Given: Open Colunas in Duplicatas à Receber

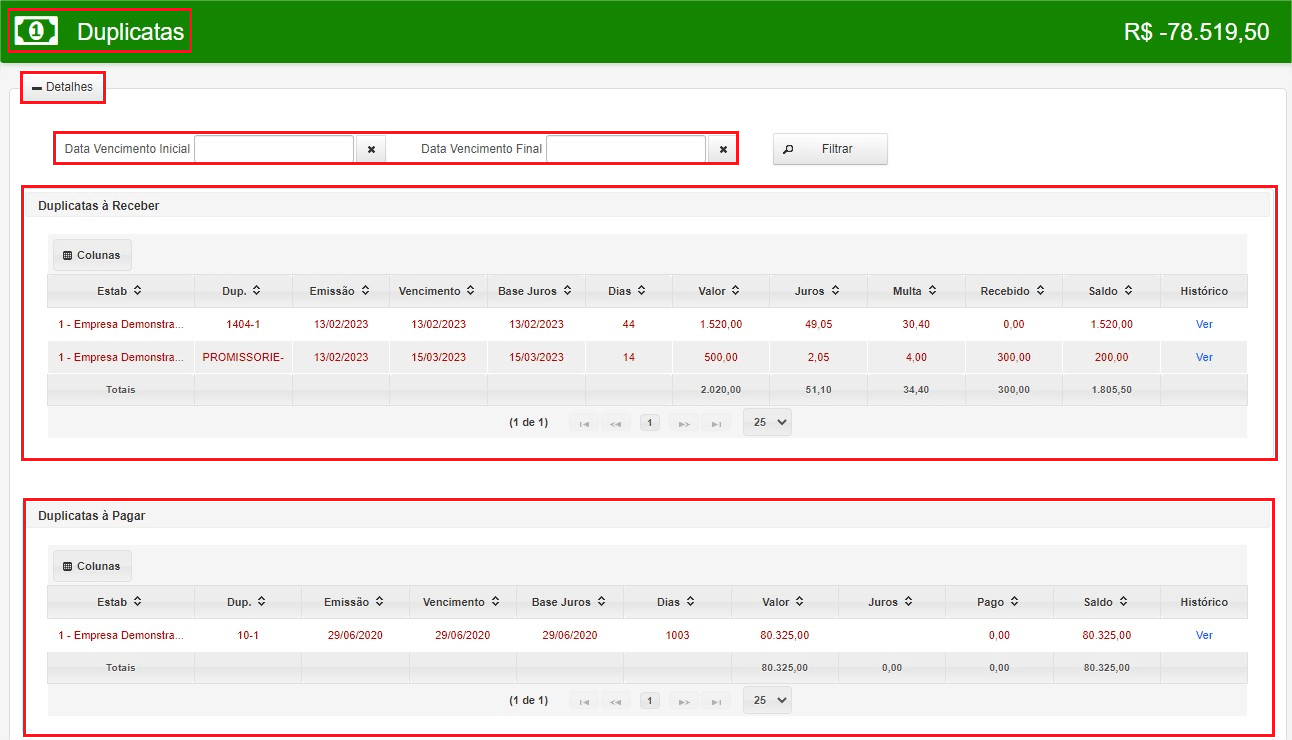Looking at the screenshot, I should tap(91, 254).
